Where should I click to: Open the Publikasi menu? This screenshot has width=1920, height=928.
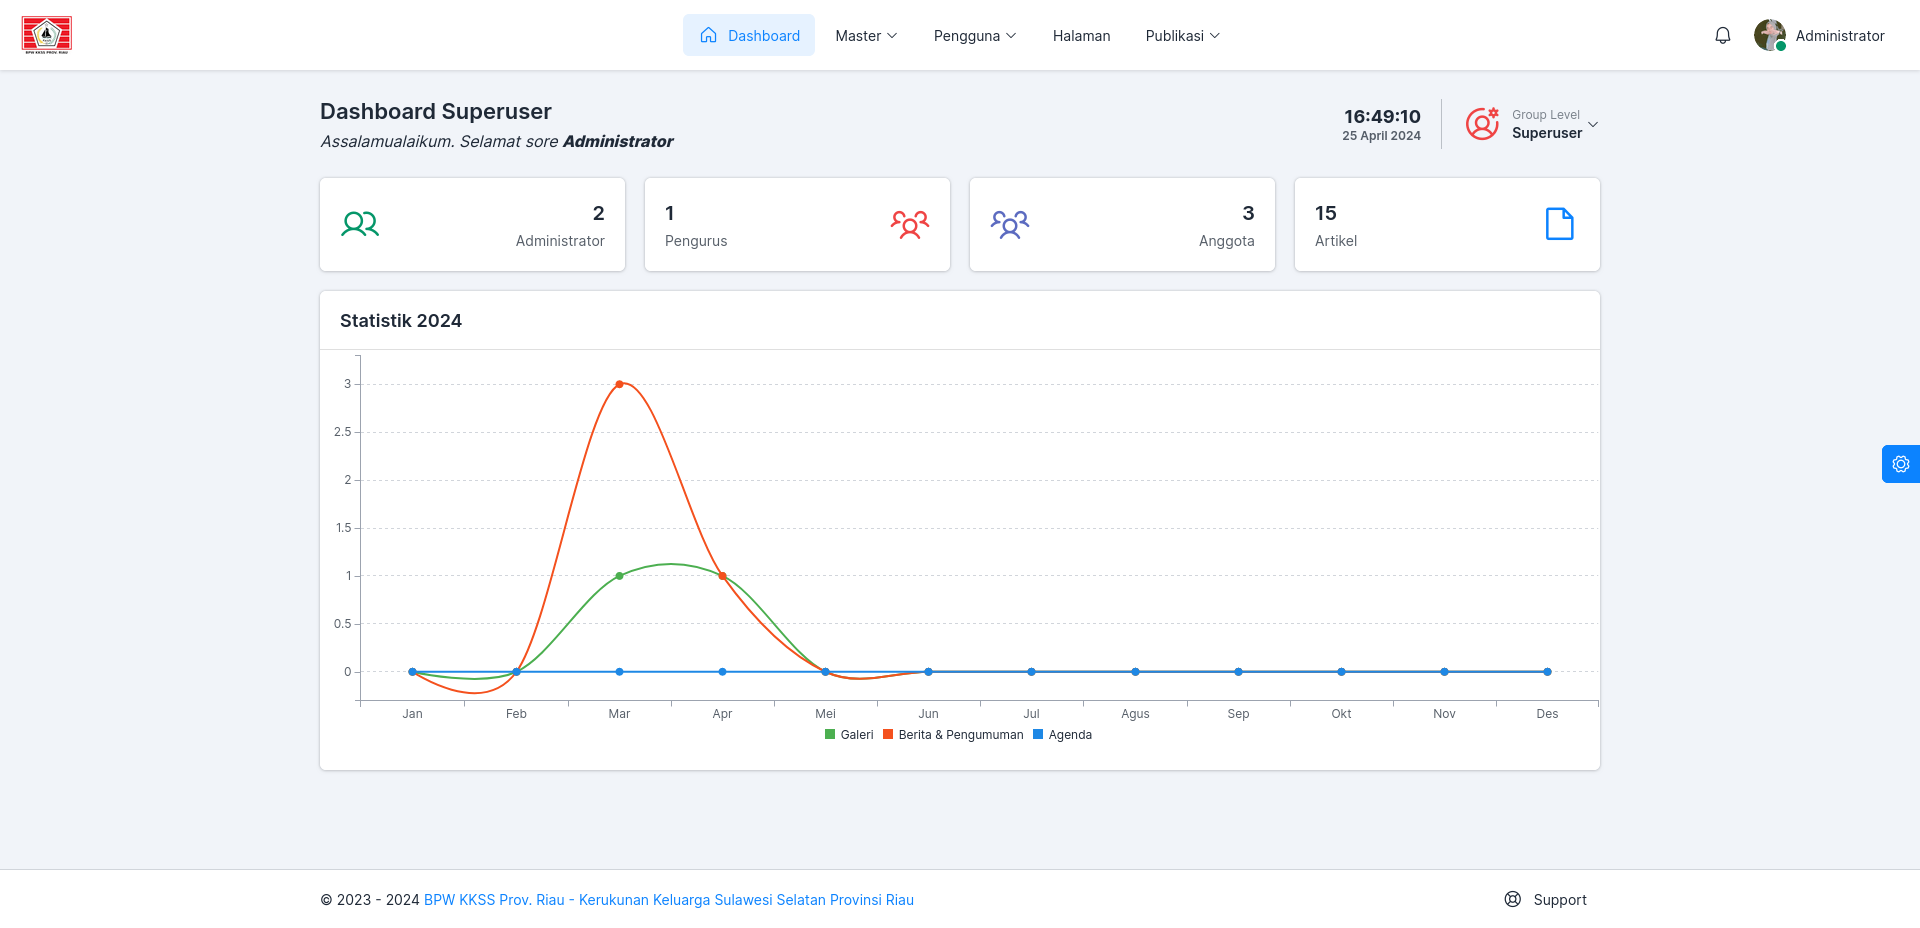(1182, 35)
